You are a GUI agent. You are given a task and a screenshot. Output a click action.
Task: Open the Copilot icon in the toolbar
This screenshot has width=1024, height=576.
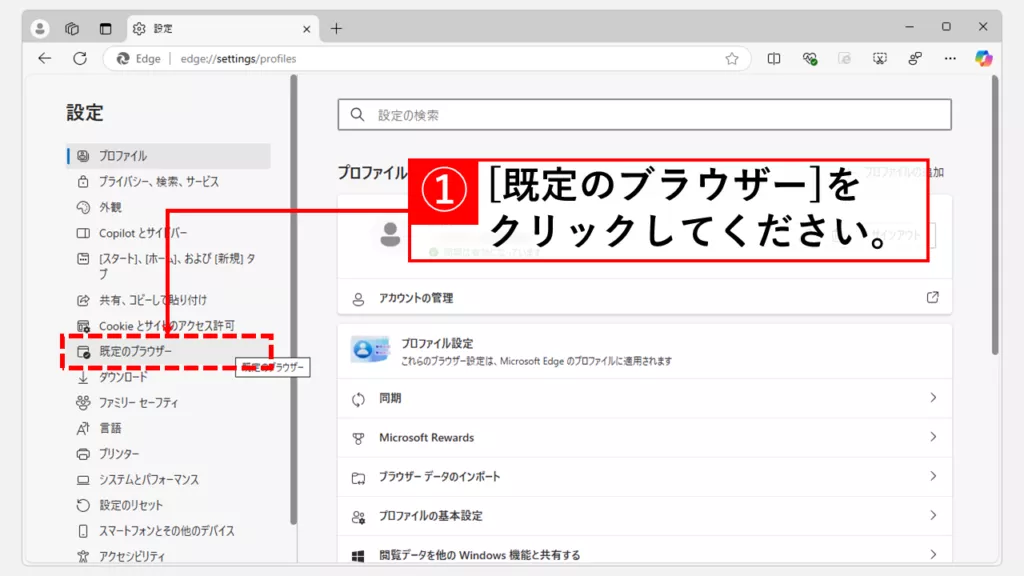[x=984, y=58]
